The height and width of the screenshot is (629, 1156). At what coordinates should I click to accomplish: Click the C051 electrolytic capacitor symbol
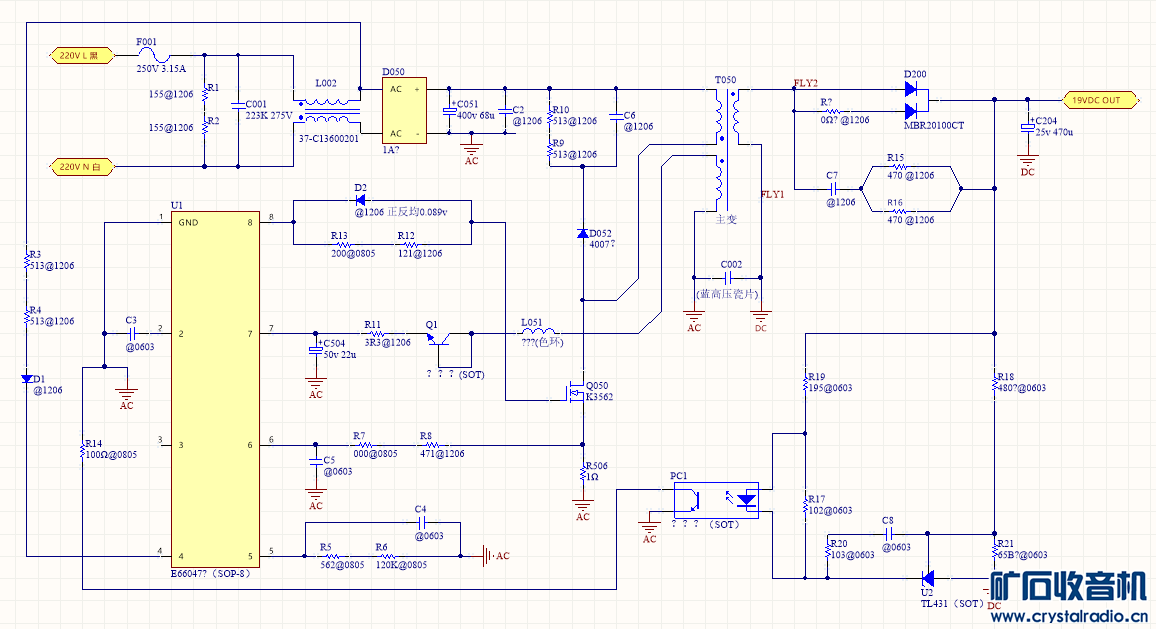coord(448,111)
